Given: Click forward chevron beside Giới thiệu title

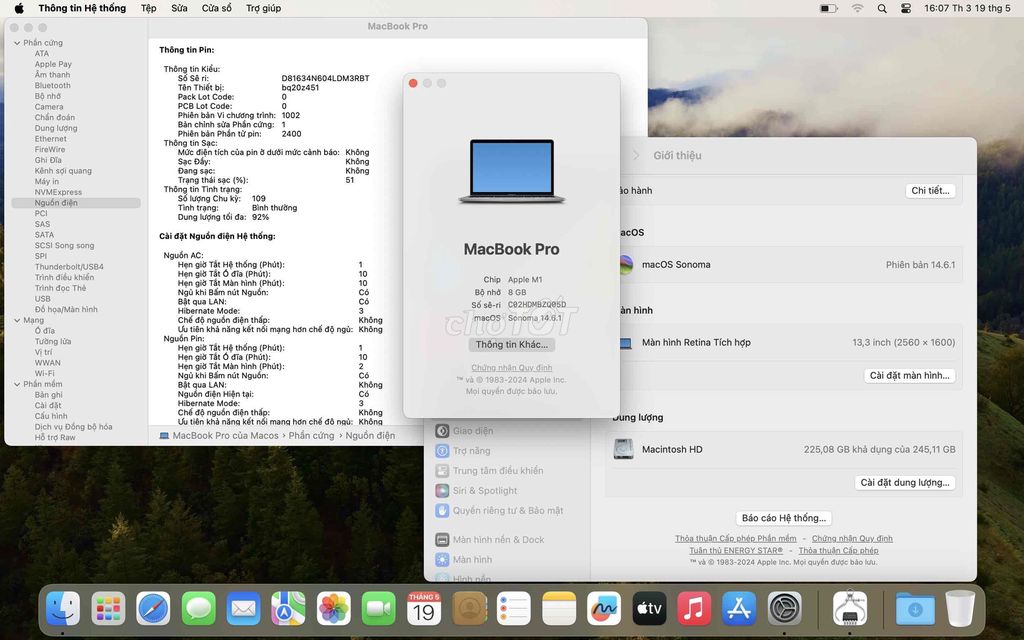Looking at the screenshot, I should 636,155.
